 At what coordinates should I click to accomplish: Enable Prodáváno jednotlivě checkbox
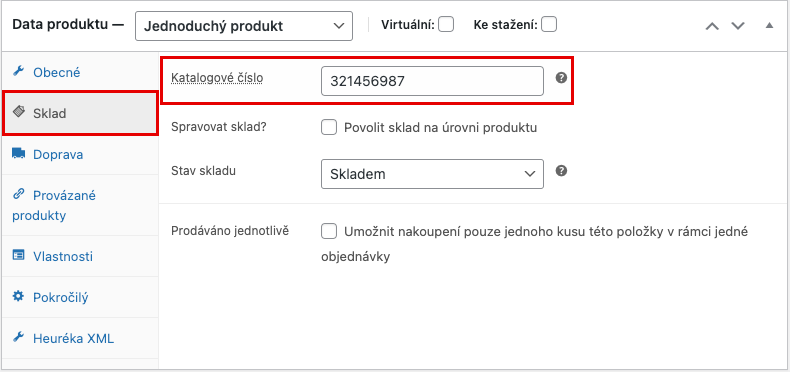click(x=329, y=231)
